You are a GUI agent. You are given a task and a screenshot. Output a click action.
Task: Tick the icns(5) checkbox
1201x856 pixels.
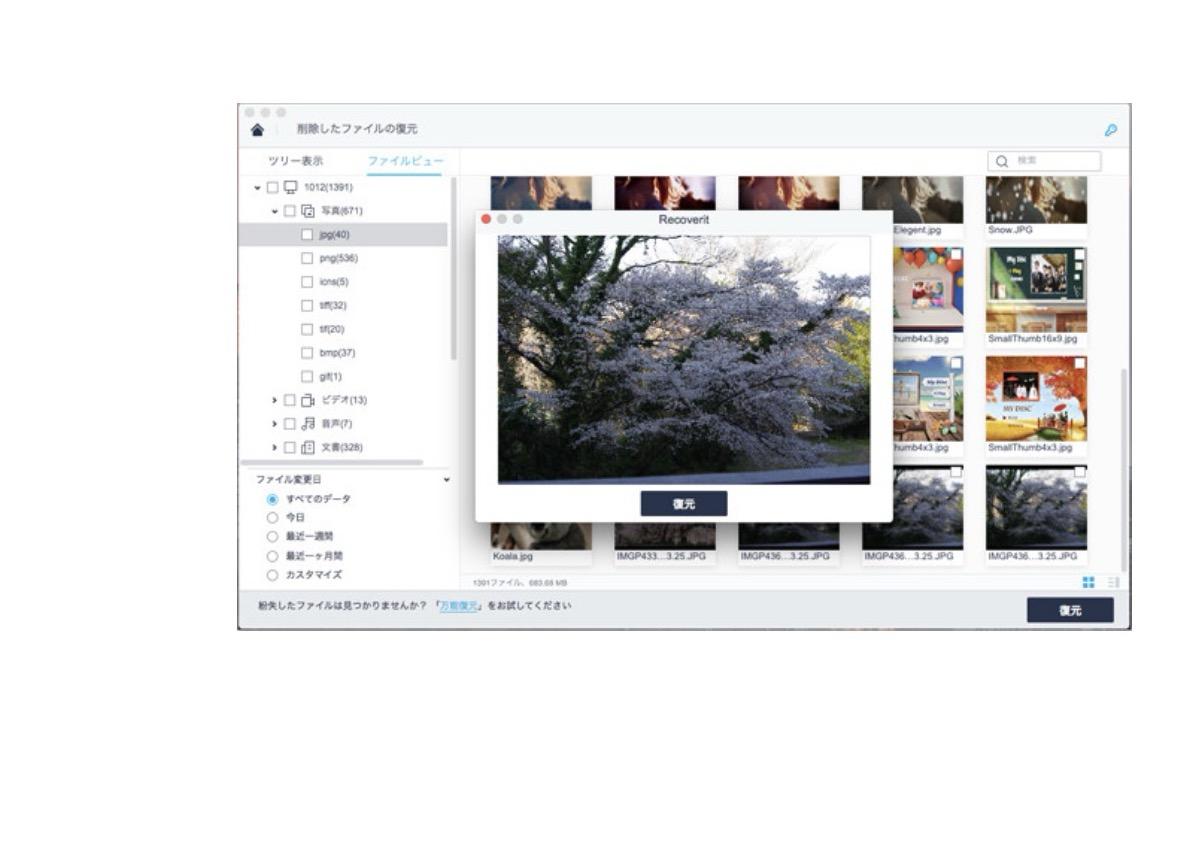[x=307, y=282]
